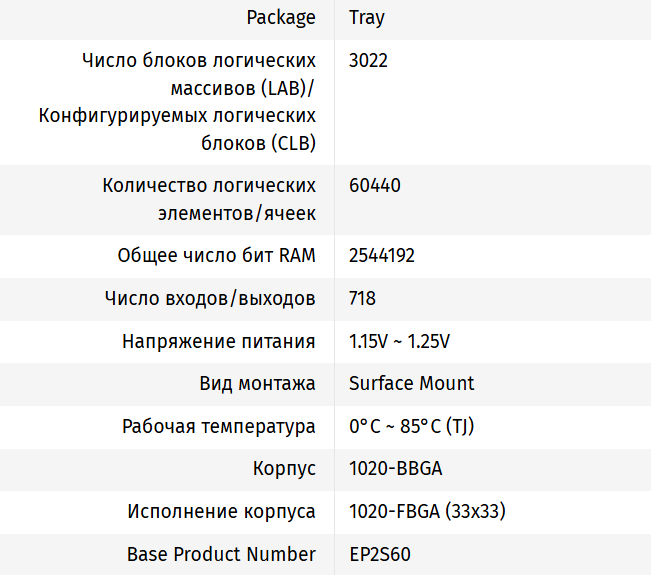Click the "Общее число бит RAM" label
Image resolution: width=651 pixels, height=575 pixels.
point(217,256)
